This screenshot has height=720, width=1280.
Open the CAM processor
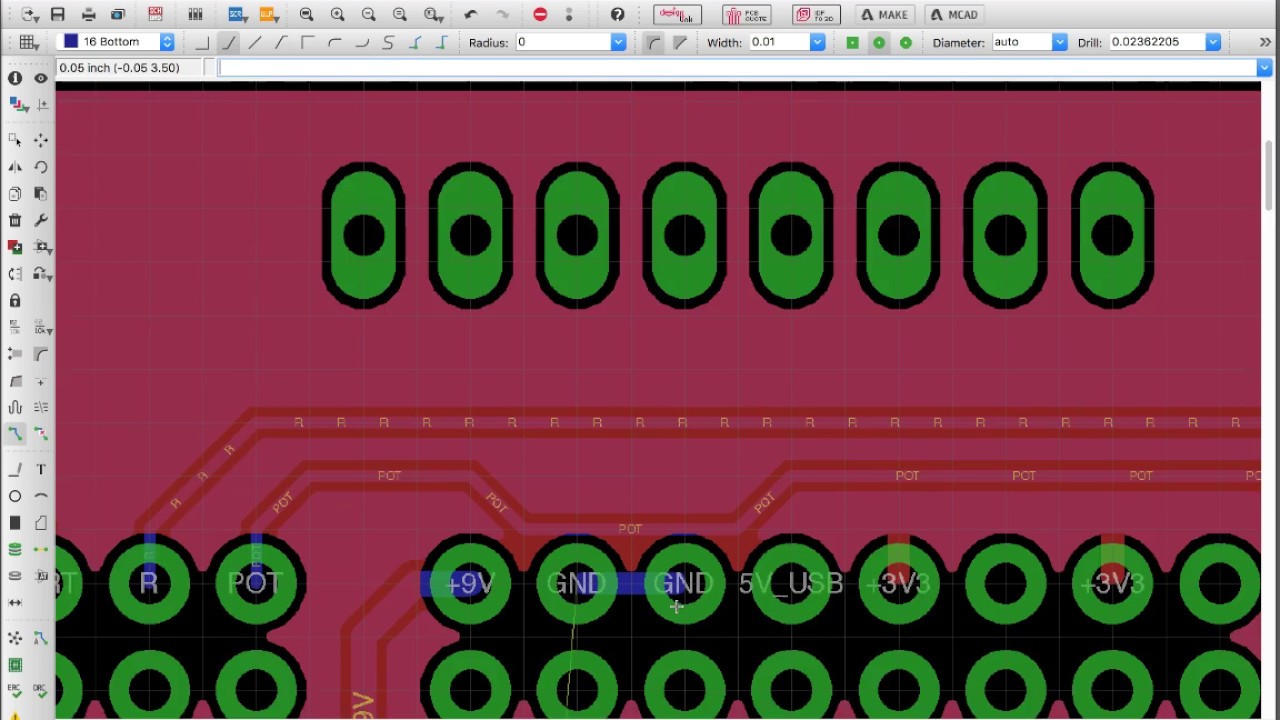[118, 15]
